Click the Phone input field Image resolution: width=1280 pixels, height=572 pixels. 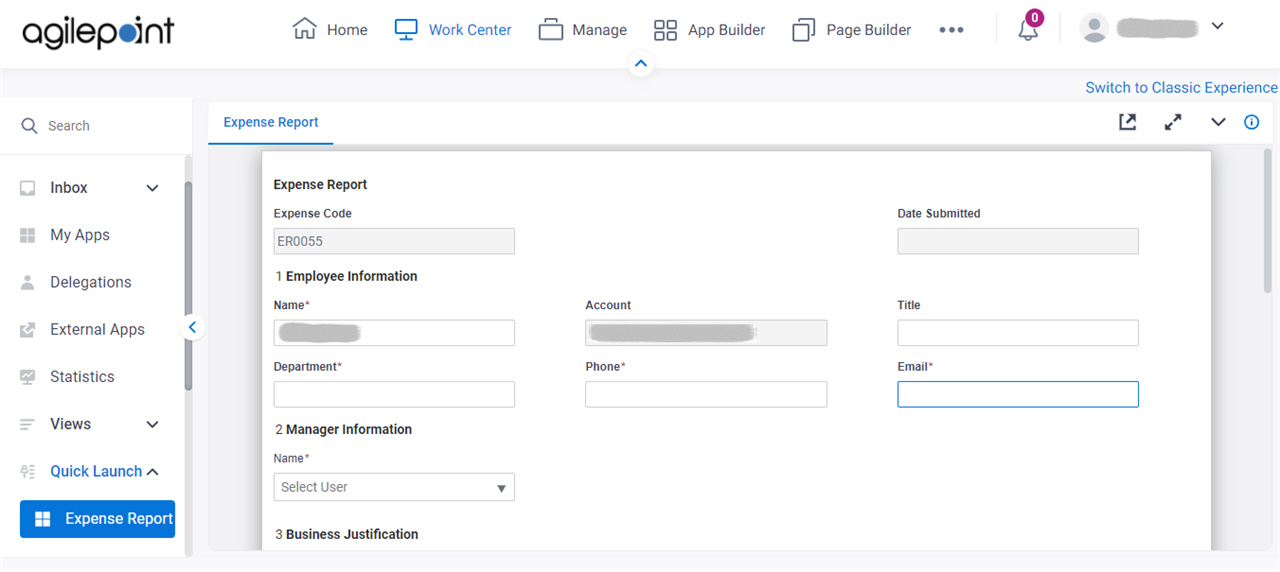(706, 394)
